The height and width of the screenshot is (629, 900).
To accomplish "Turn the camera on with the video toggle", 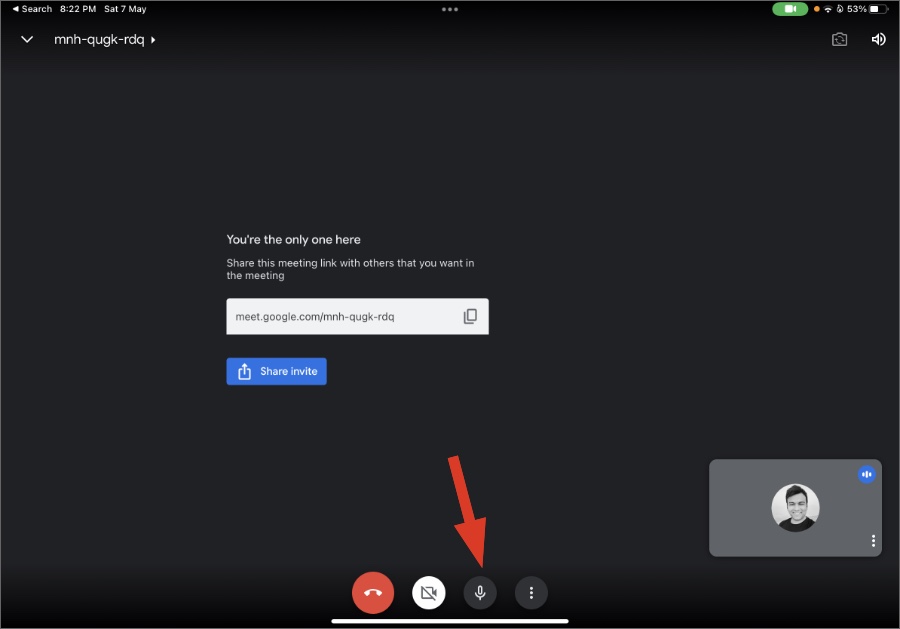I will [x=429, y=592].
